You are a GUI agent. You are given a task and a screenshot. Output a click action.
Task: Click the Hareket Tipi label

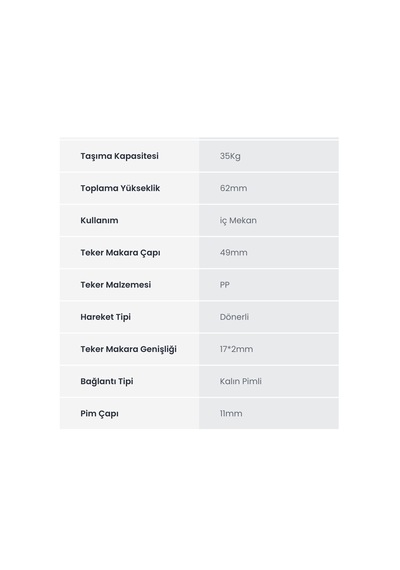tap(105, 317)
